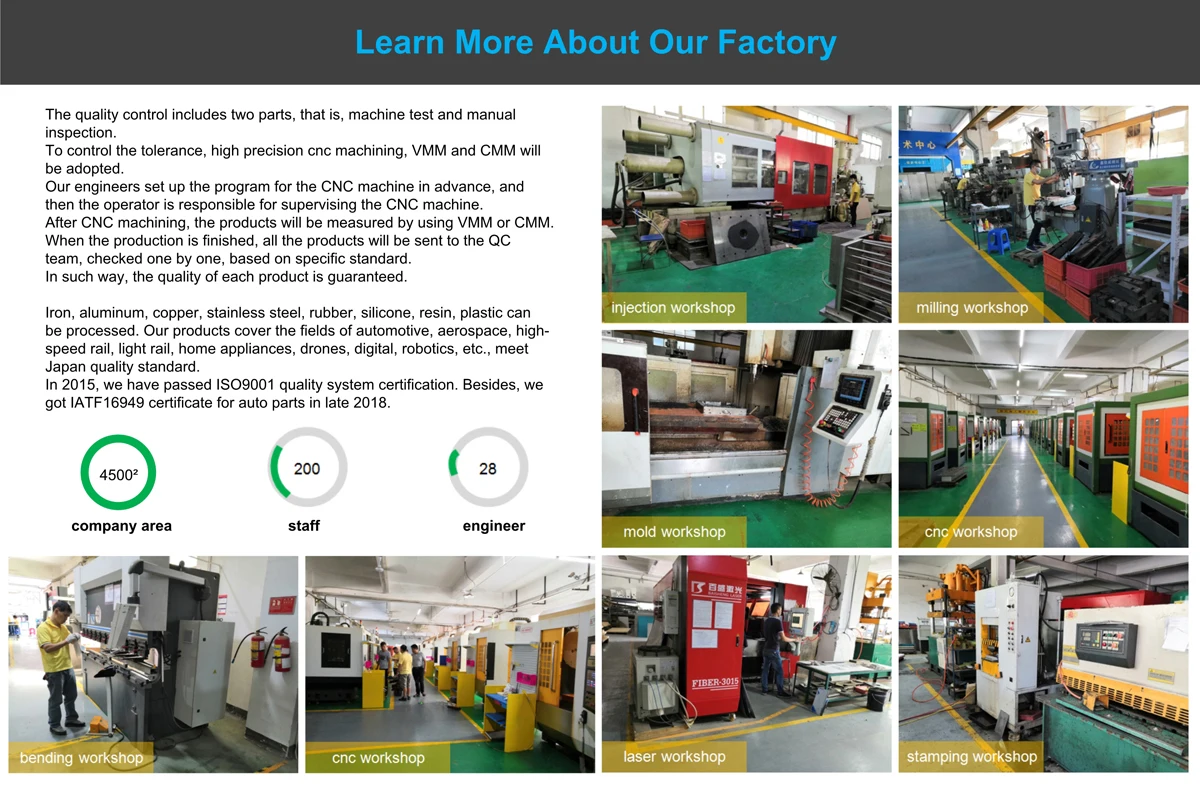Screen dimensions: 1200x790
Task: Click the staff count circle showing 200
Action: (x=307, y=468)
